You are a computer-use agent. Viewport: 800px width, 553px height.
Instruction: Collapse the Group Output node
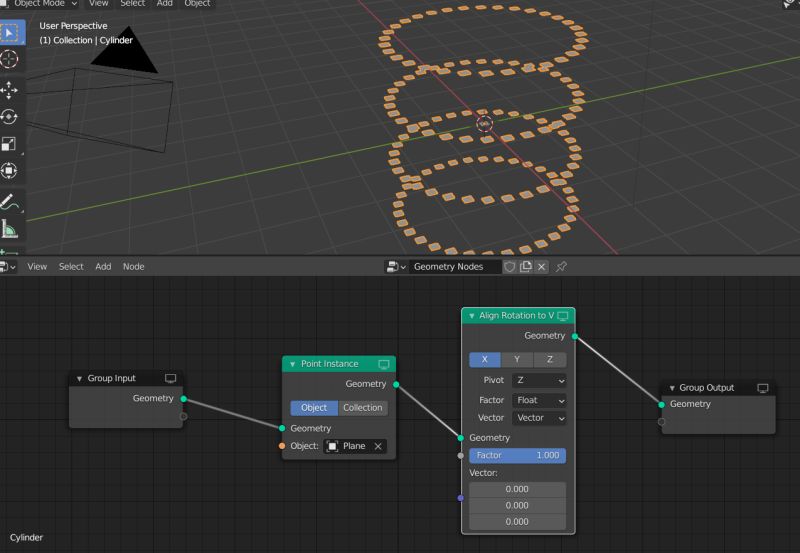(671, 388)
